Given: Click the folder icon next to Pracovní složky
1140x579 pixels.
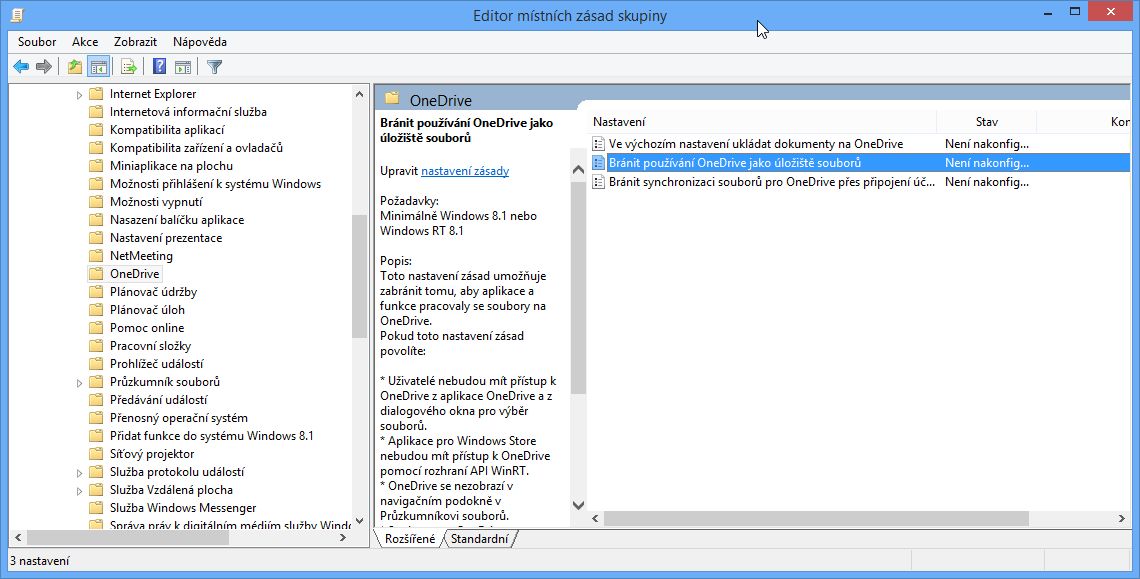Looking at the screenshot, I should 96,346.
